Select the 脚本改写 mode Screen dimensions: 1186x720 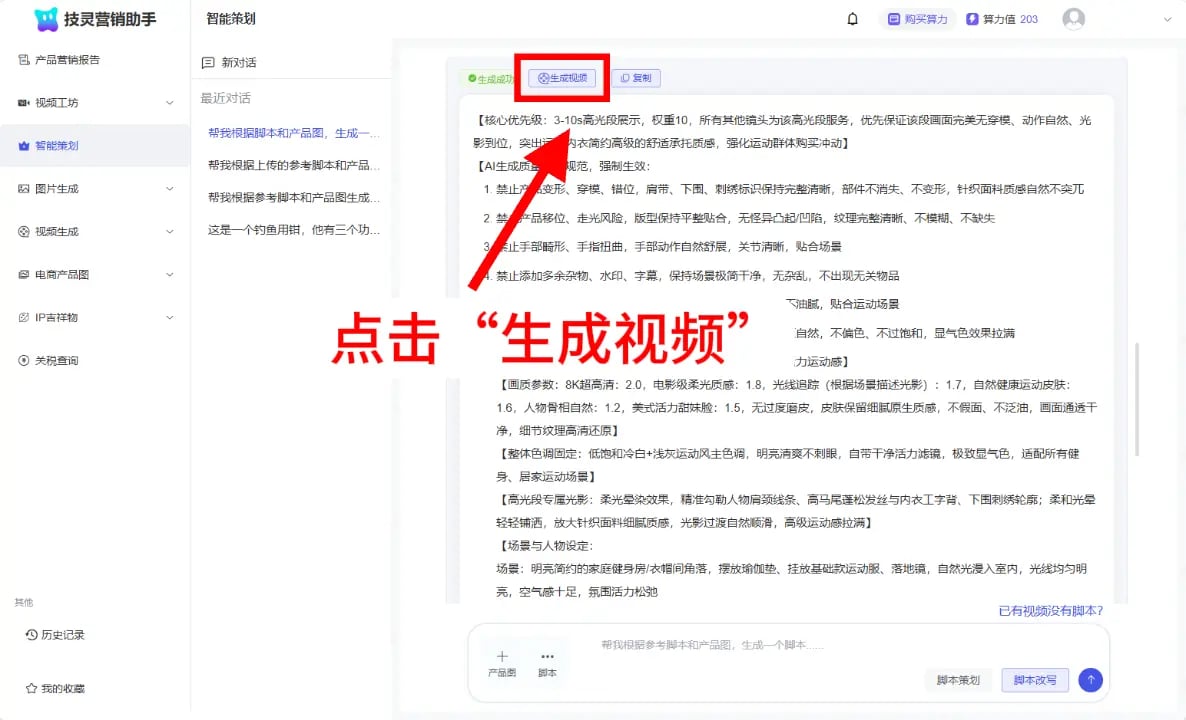tap(1035, 680)
